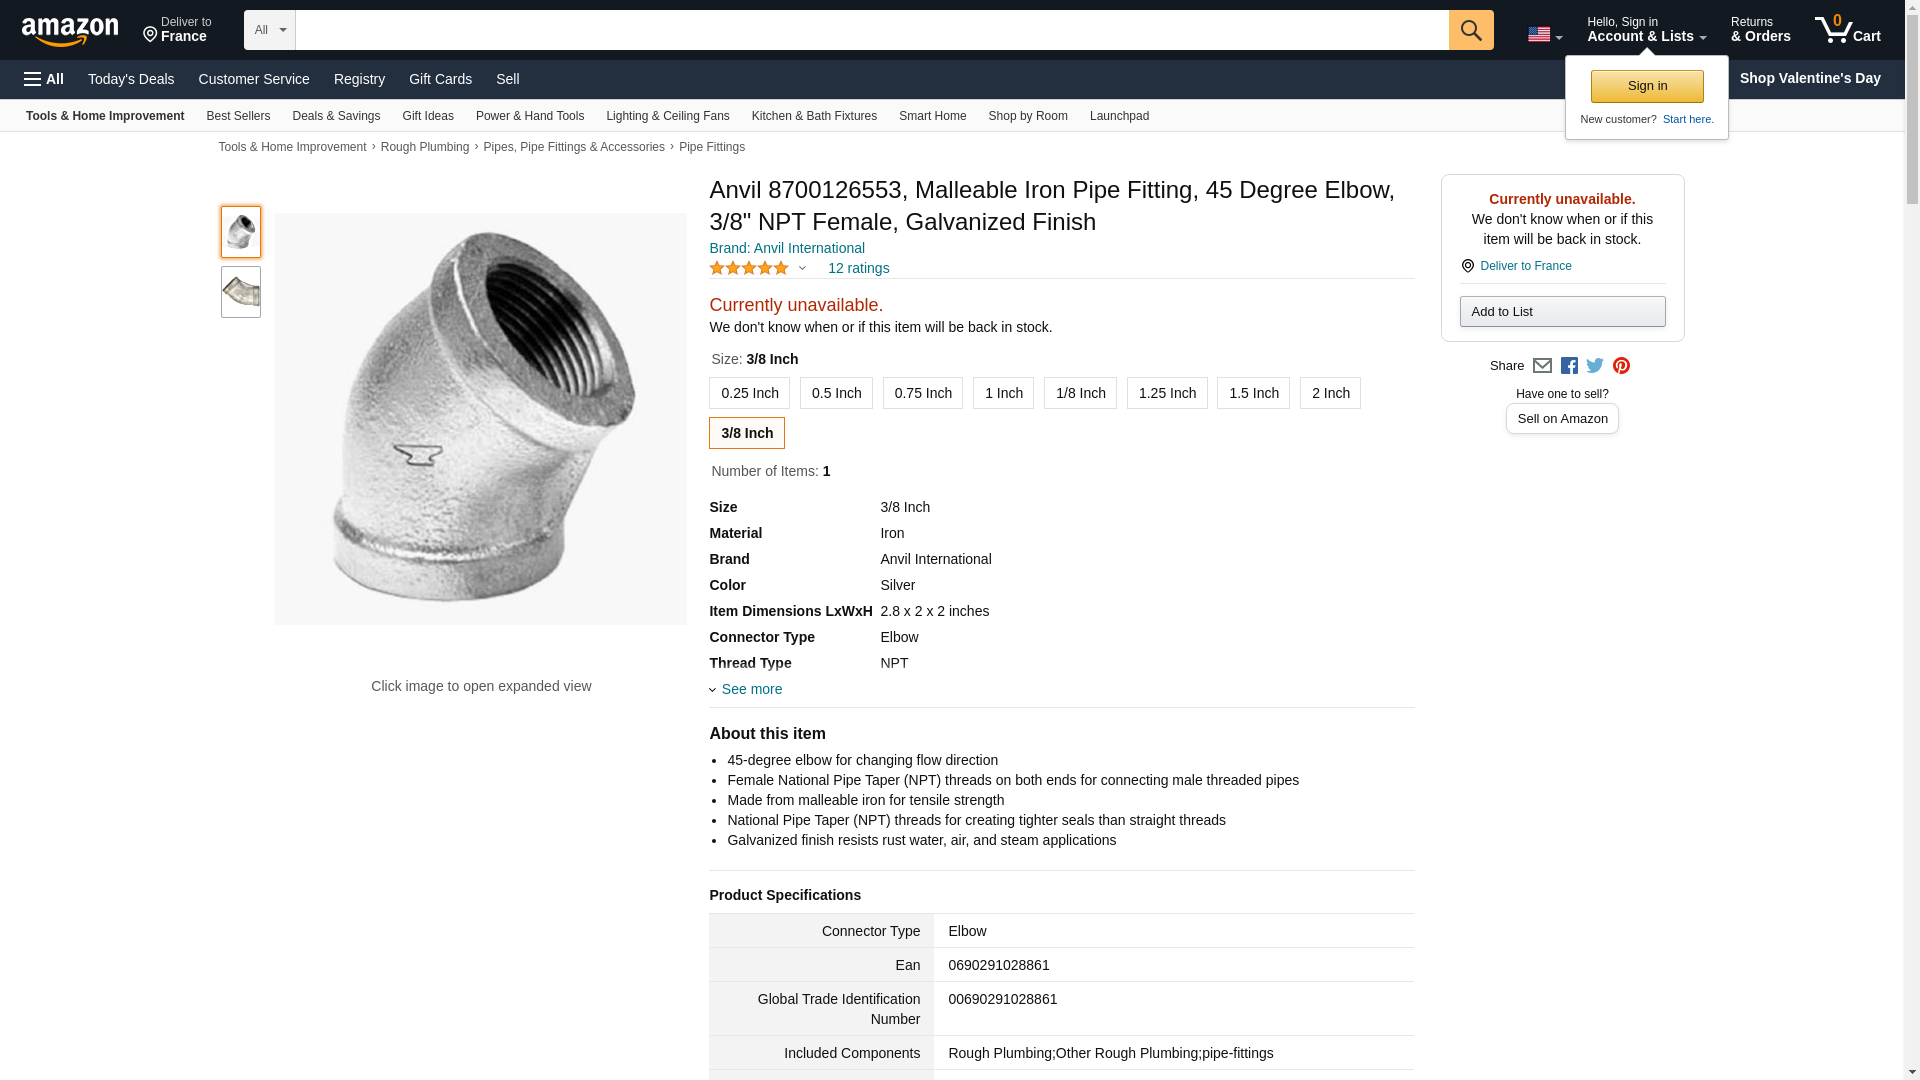
Task: Open Today's Deals in navigation bar
Action: click(131, 79)
